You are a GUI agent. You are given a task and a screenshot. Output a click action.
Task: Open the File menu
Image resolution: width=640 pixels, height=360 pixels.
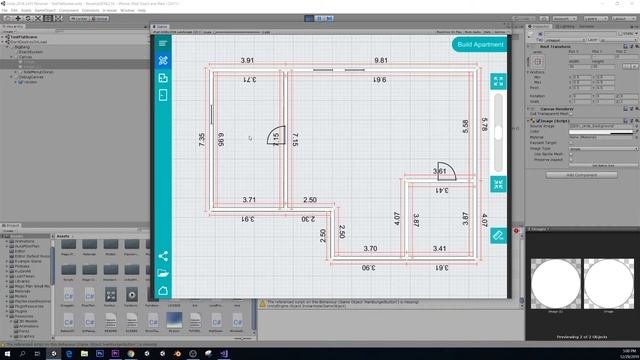click(x=4, y=10)
